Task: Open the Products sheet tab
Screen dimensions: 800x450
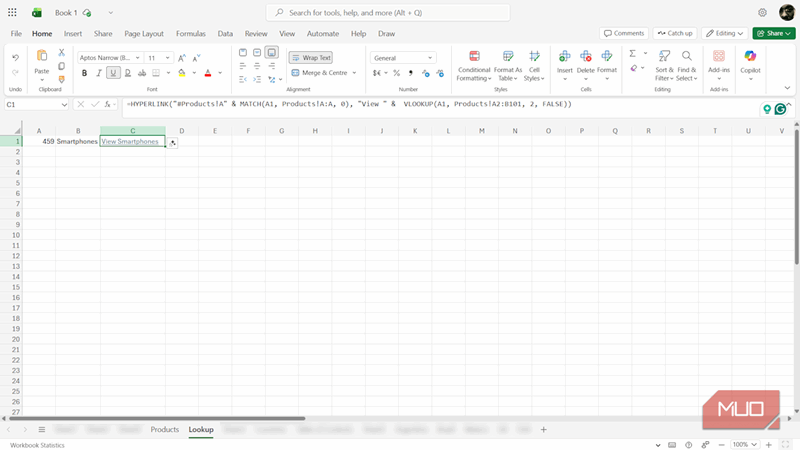Action: (x=165, y=430)
